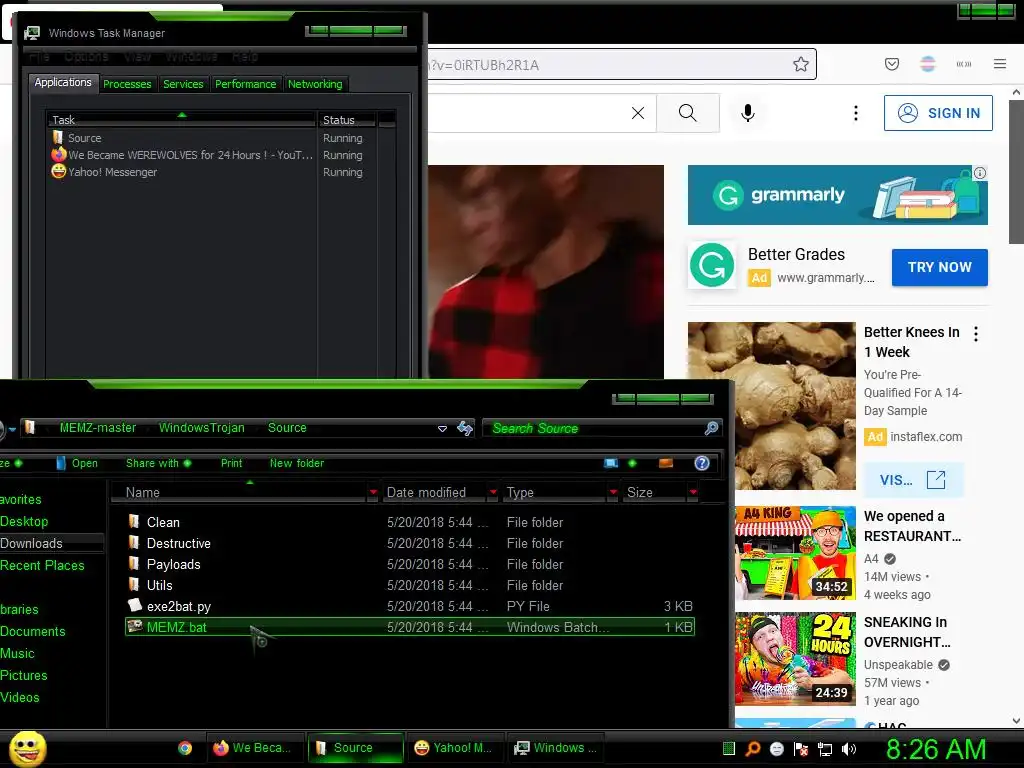Switch to Yahoo! Messenger taskbar button
Image resolution: width=1024 pixels, height=768 pixels.
click(456, 748)
